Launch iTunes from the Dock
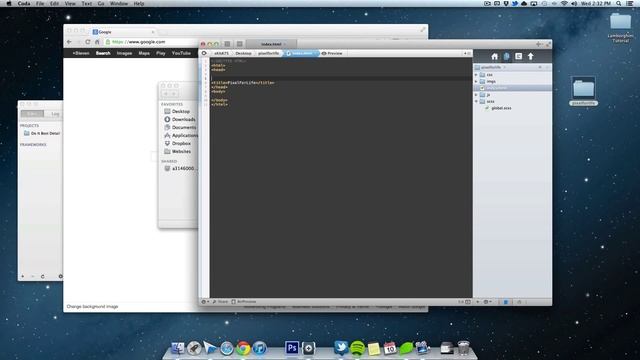This screenshot has height=360, width=640. pos(260,348)
